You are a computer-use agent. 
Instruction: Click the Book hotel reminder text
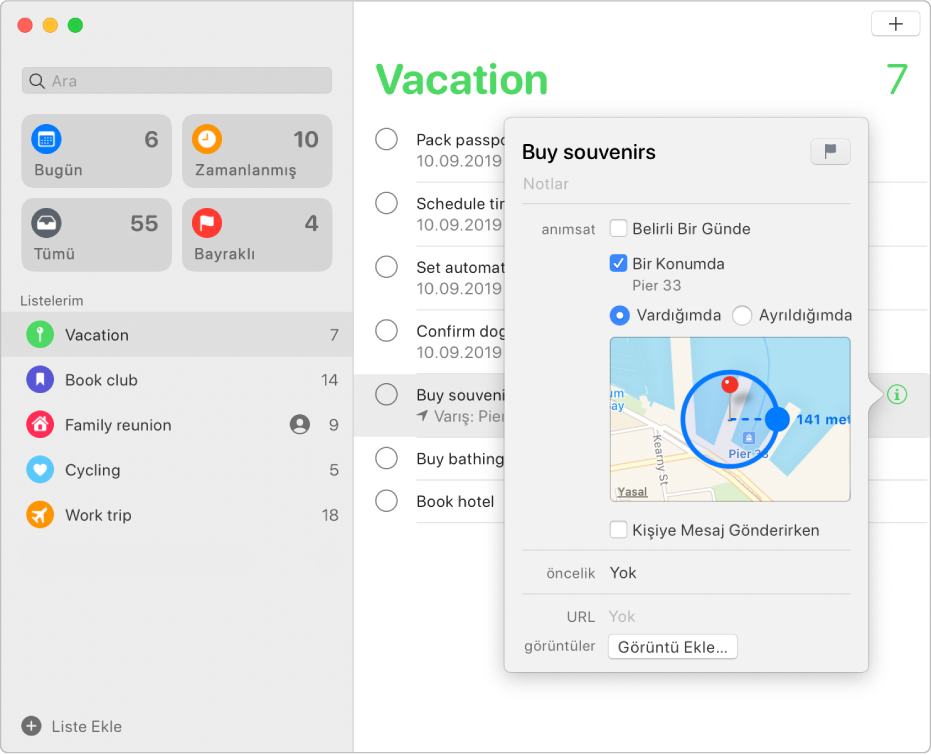(x=455, y=502)
